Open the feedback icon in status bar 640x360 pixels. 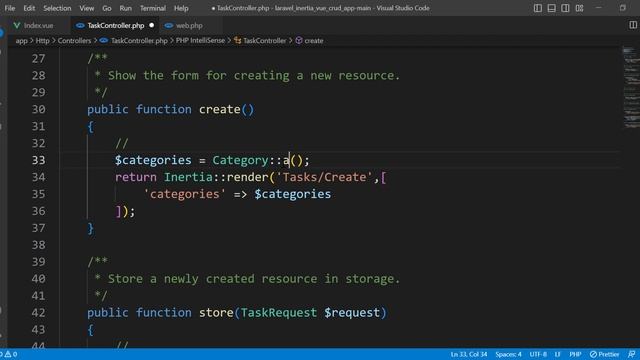pyautogui.click(x=631, y=354)
